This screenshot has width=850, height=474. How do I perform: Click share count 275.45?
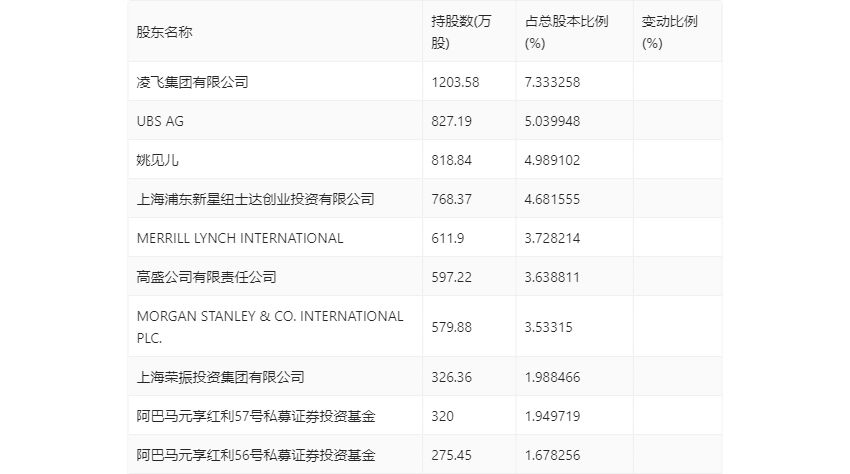(x=452, y=455)
